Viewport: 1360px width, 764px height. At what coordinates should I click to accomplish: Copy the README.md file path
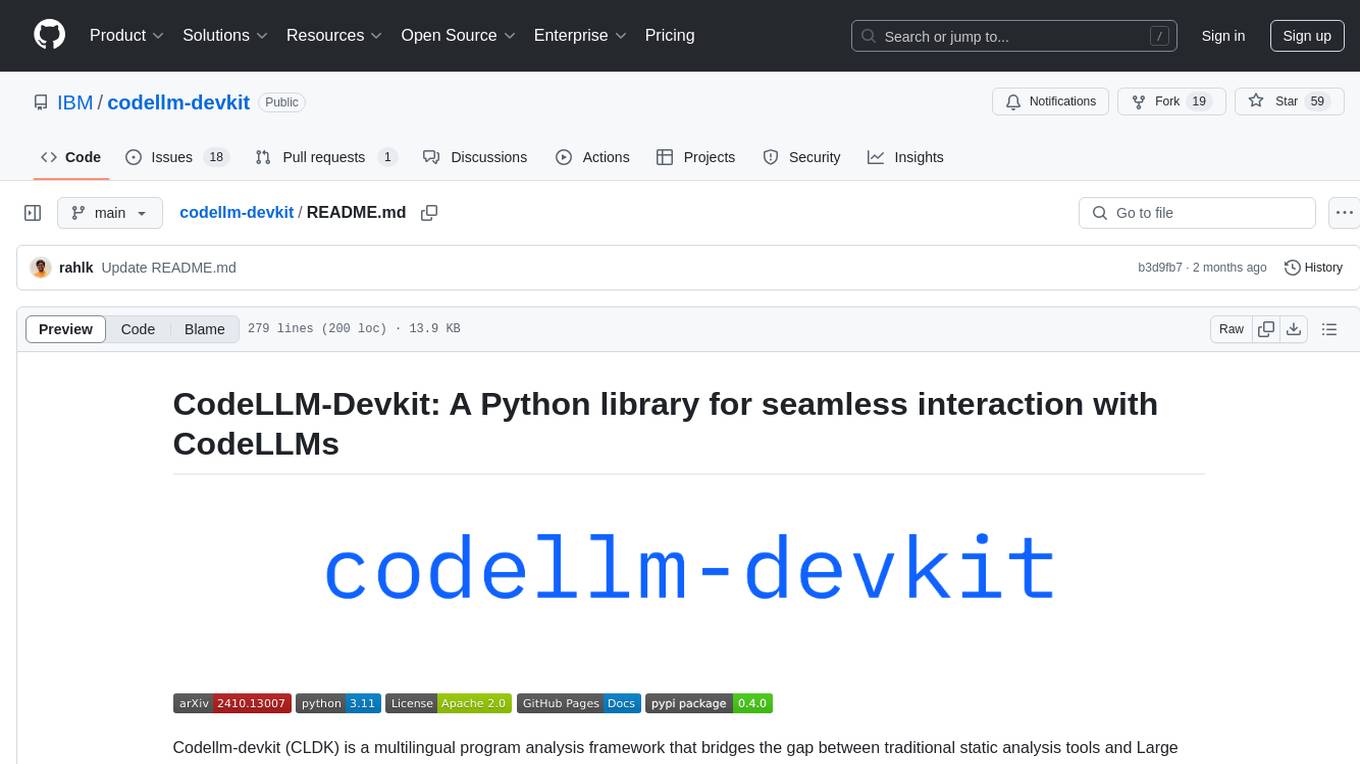[430, 213]
